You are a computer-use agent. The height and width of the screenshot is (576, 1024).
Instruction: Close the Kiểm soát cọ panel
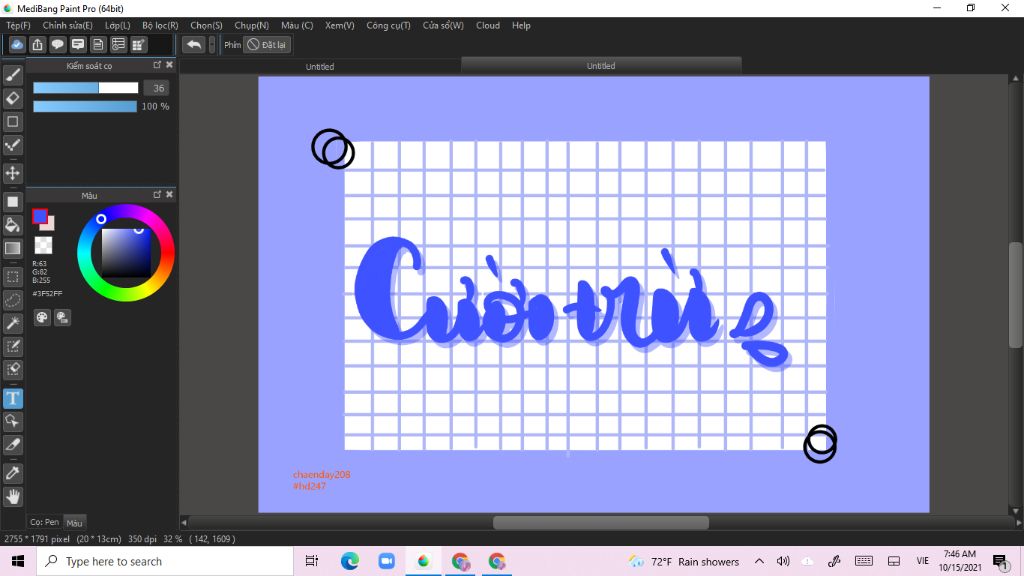(170, 65)
